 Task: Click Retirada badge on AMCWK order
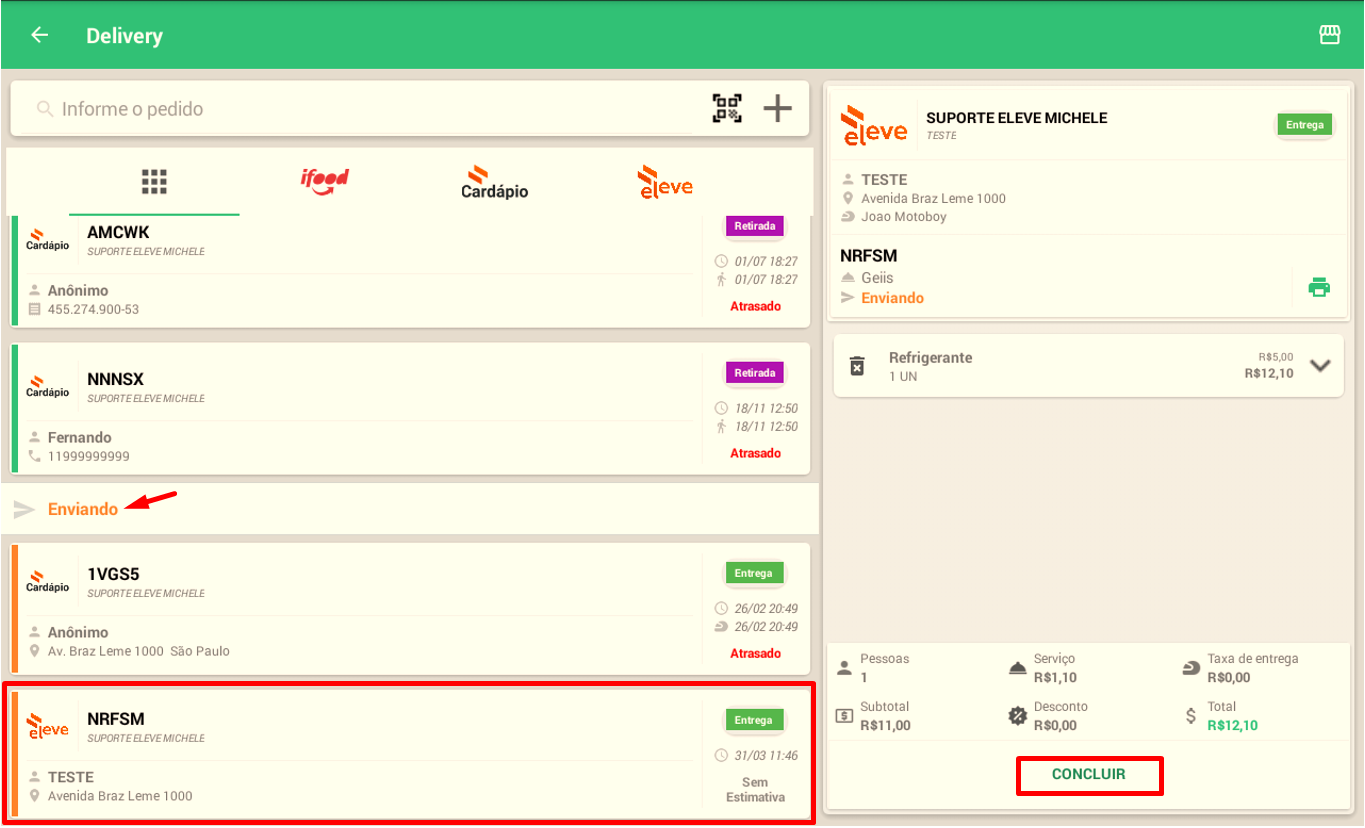[755, 226]
